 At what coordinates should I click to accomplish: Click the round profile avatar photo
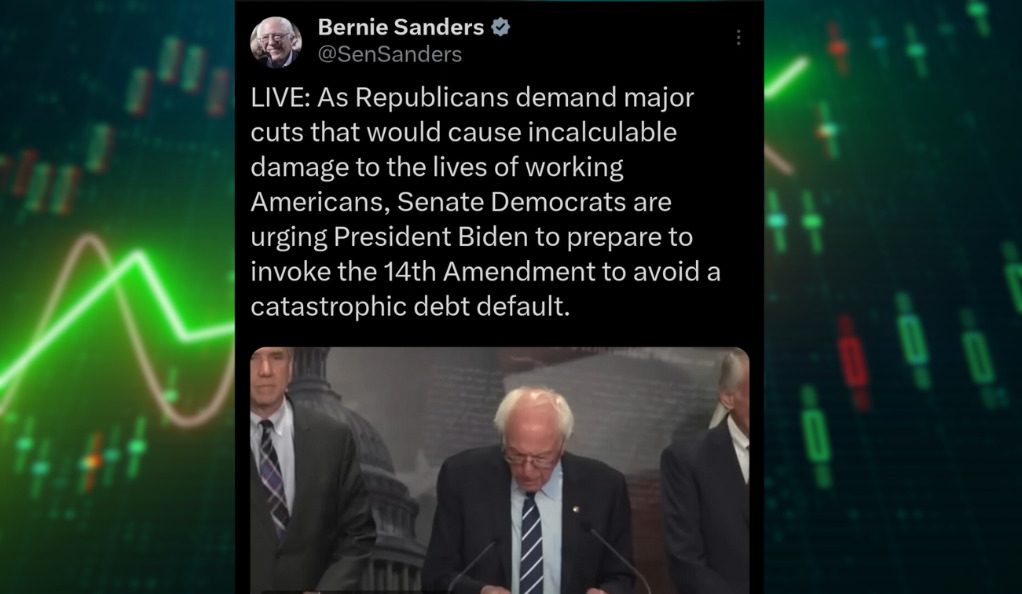(x=276, y=42)
